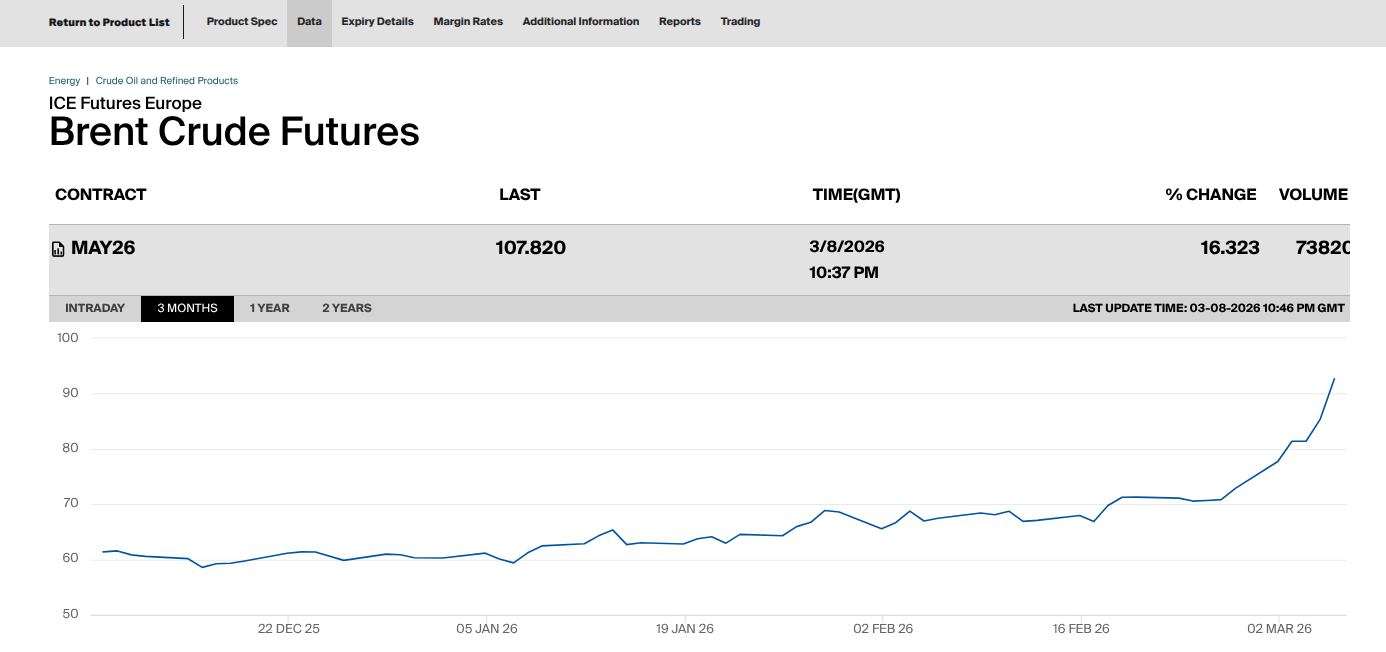Select the 3 Months chart range

pyautogui.click(x=187, y=308)
